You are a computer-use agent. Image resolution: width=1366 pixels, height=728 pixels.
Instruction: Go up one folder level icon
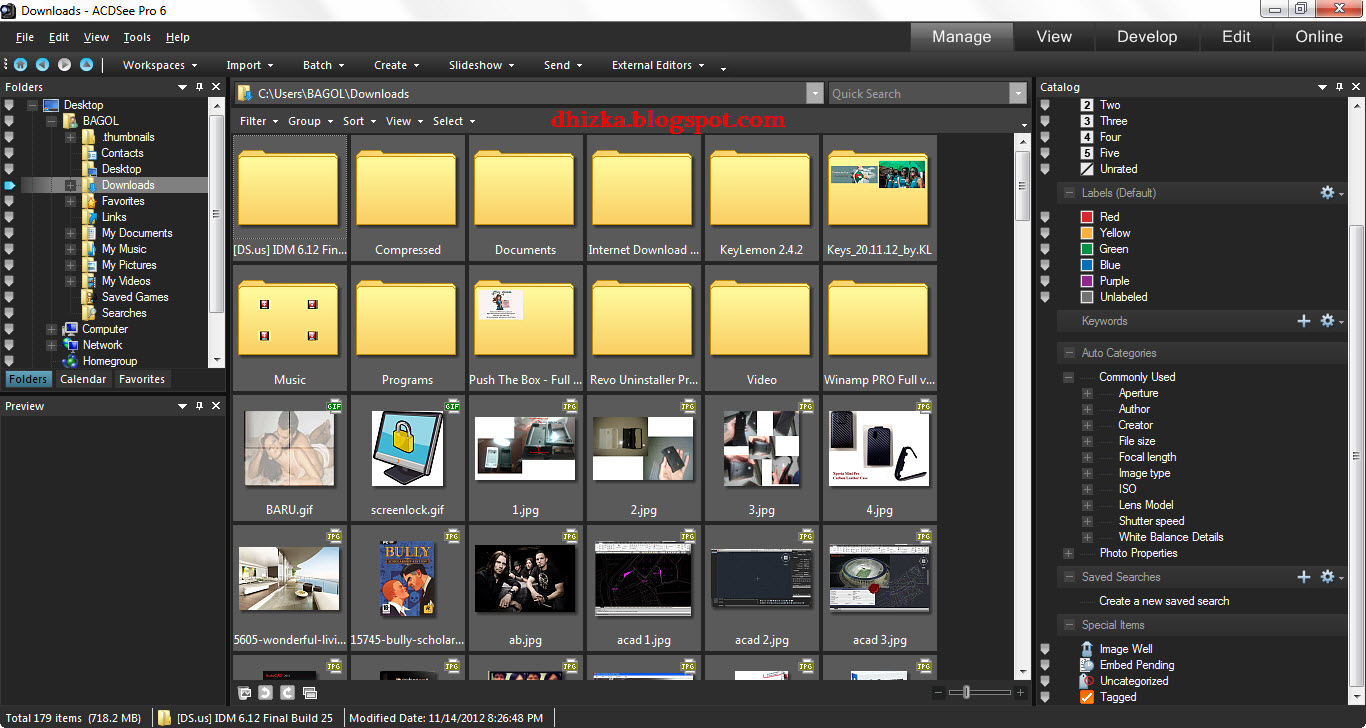86,65
